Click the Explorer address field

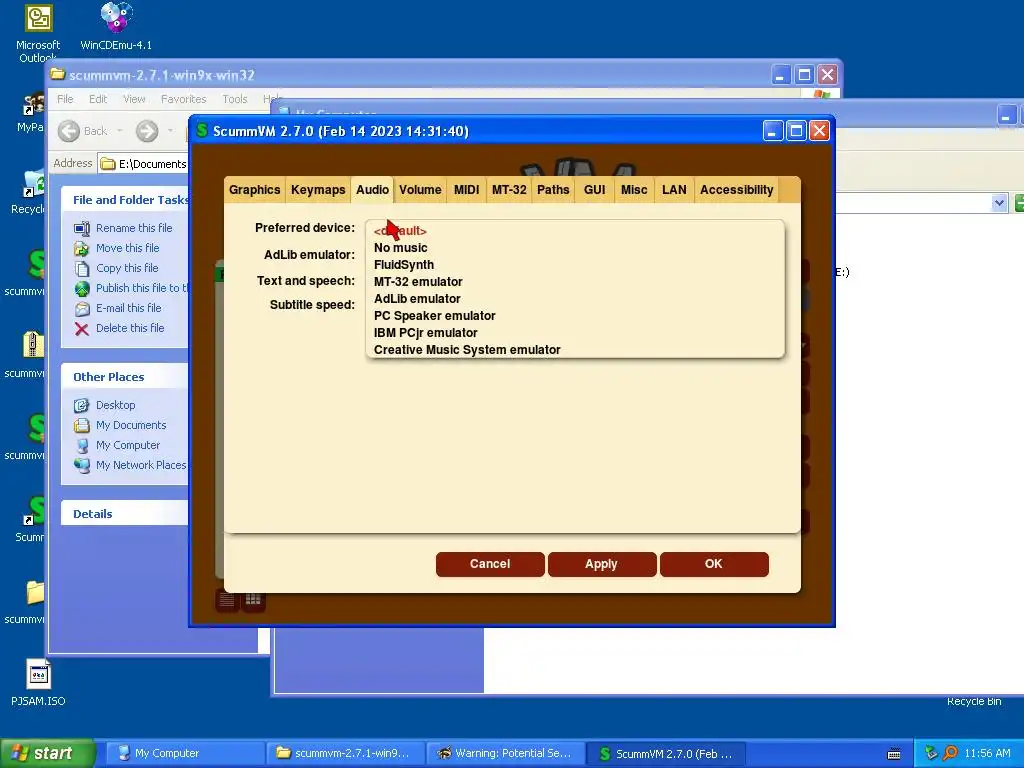(144, 163)
